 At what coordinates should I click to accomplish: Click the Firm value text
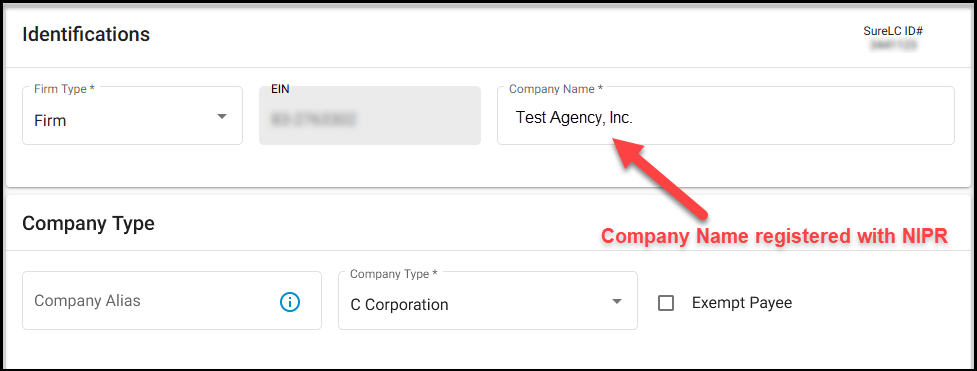click(x=50, y=120)
